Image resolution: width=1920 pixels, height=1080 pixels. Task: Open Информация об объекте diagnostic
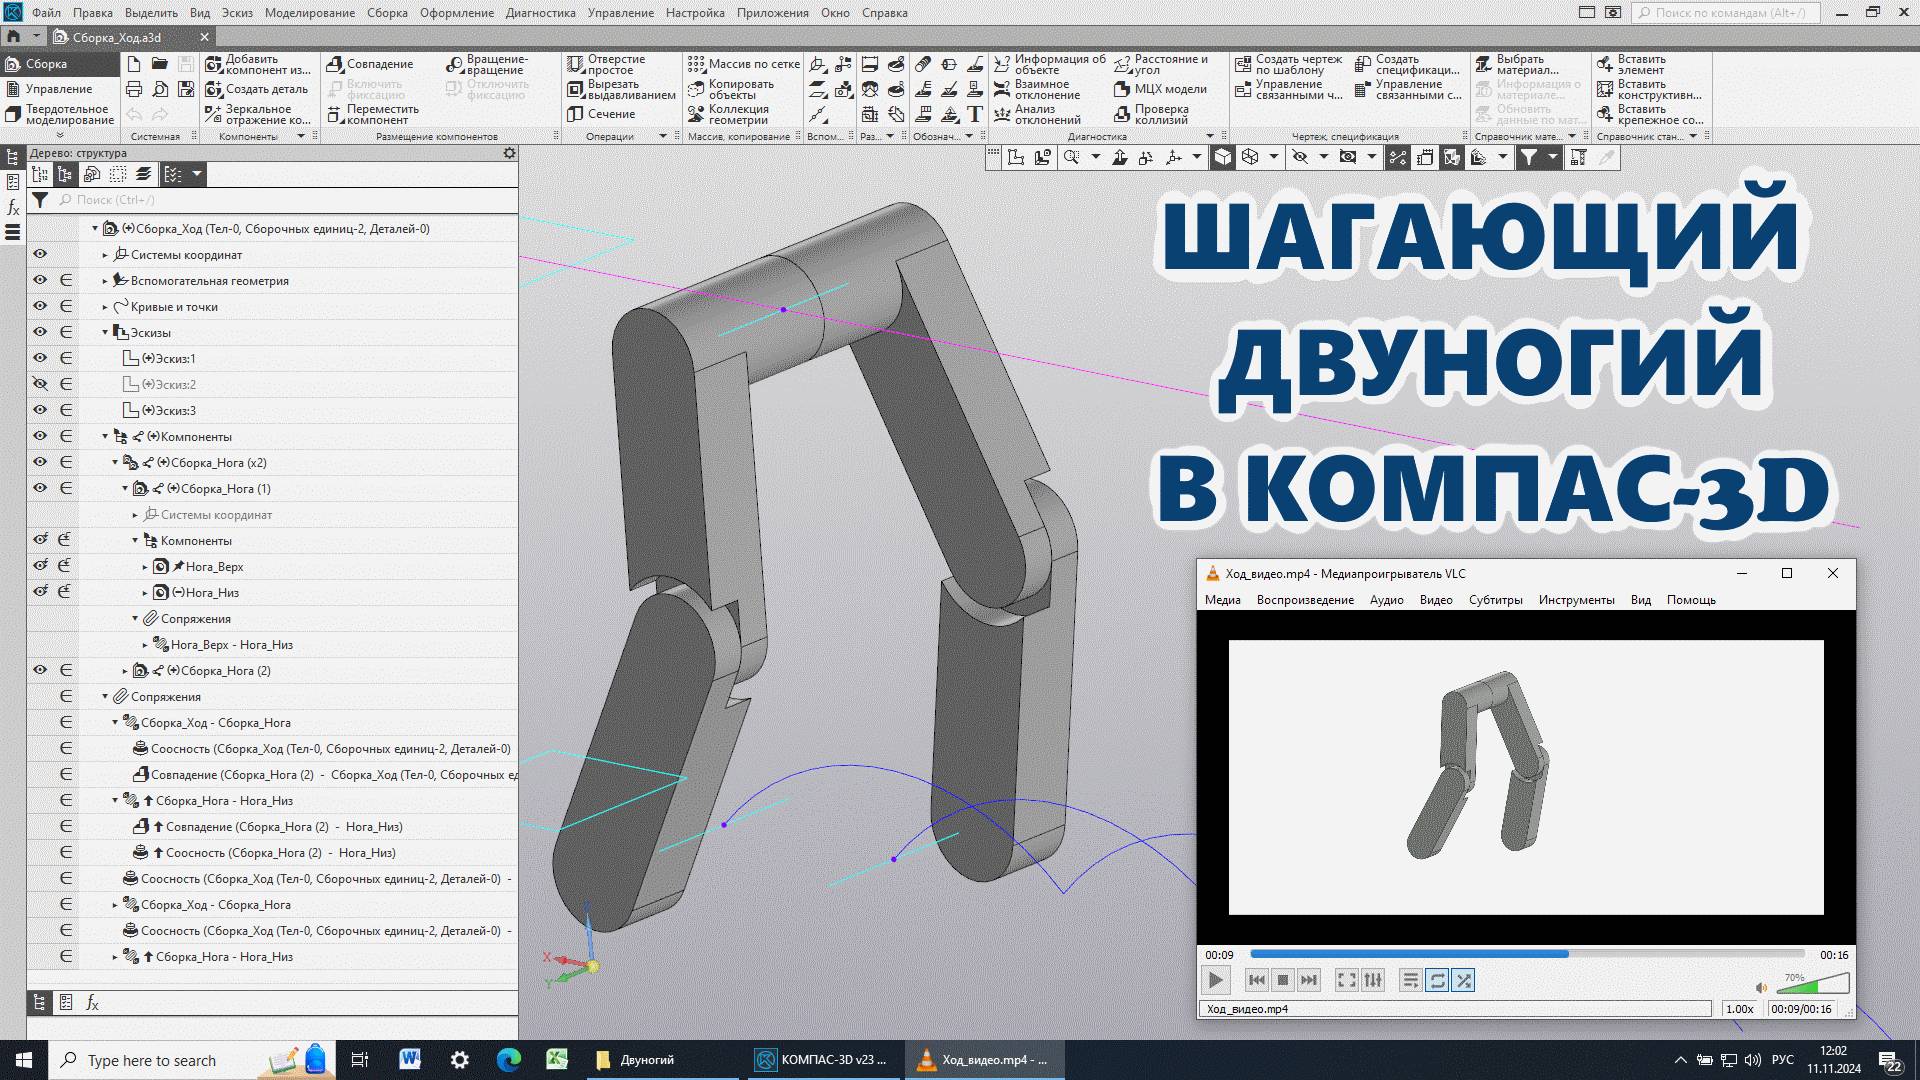tap(1050, 64)
